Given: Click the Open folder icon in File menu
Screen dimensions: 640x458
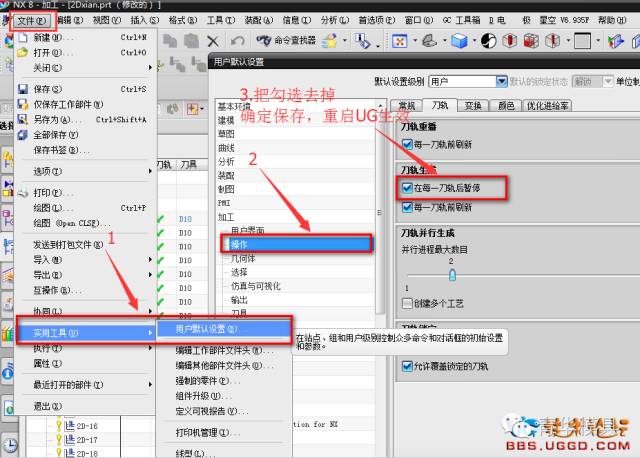Looking at the screenshot, I should pos(23,53).
